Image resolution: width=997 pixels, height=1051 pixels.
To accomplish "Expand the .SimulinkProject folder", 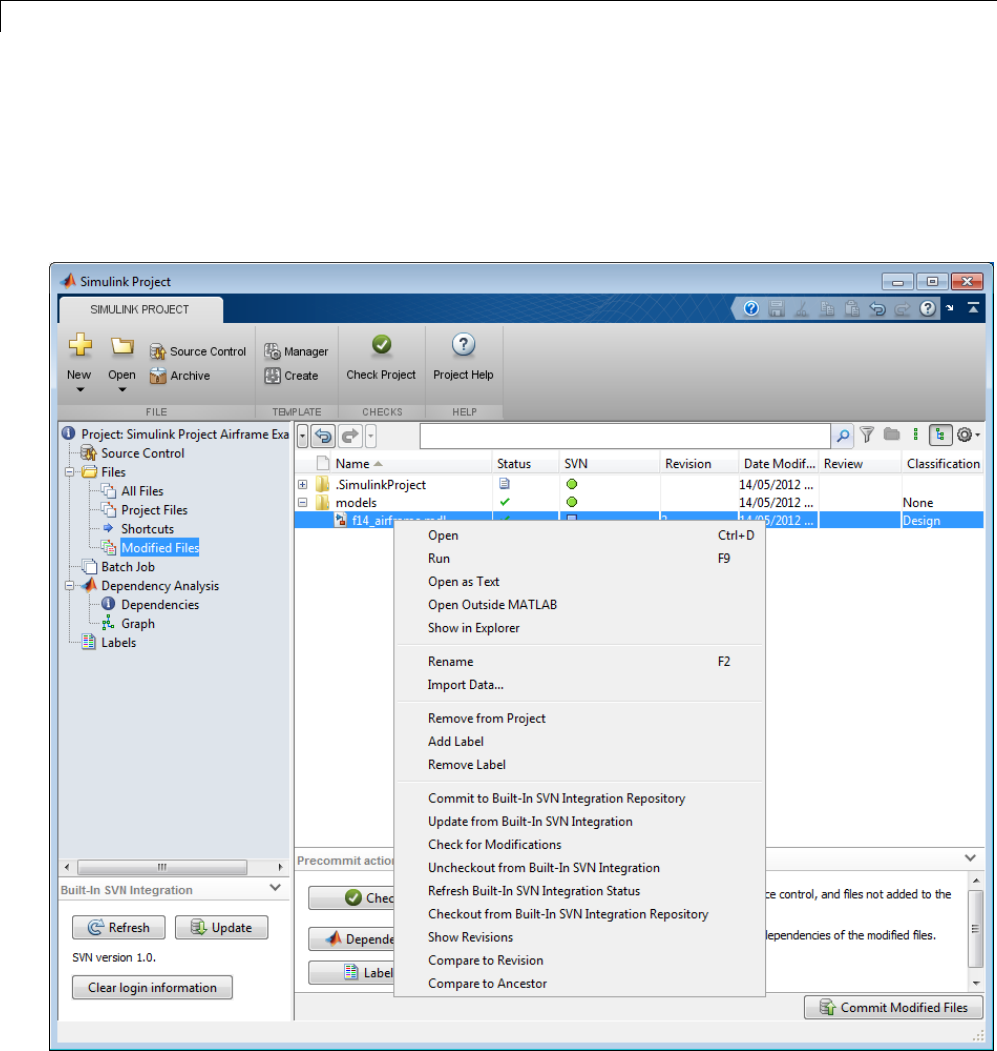I will point(302,484).
